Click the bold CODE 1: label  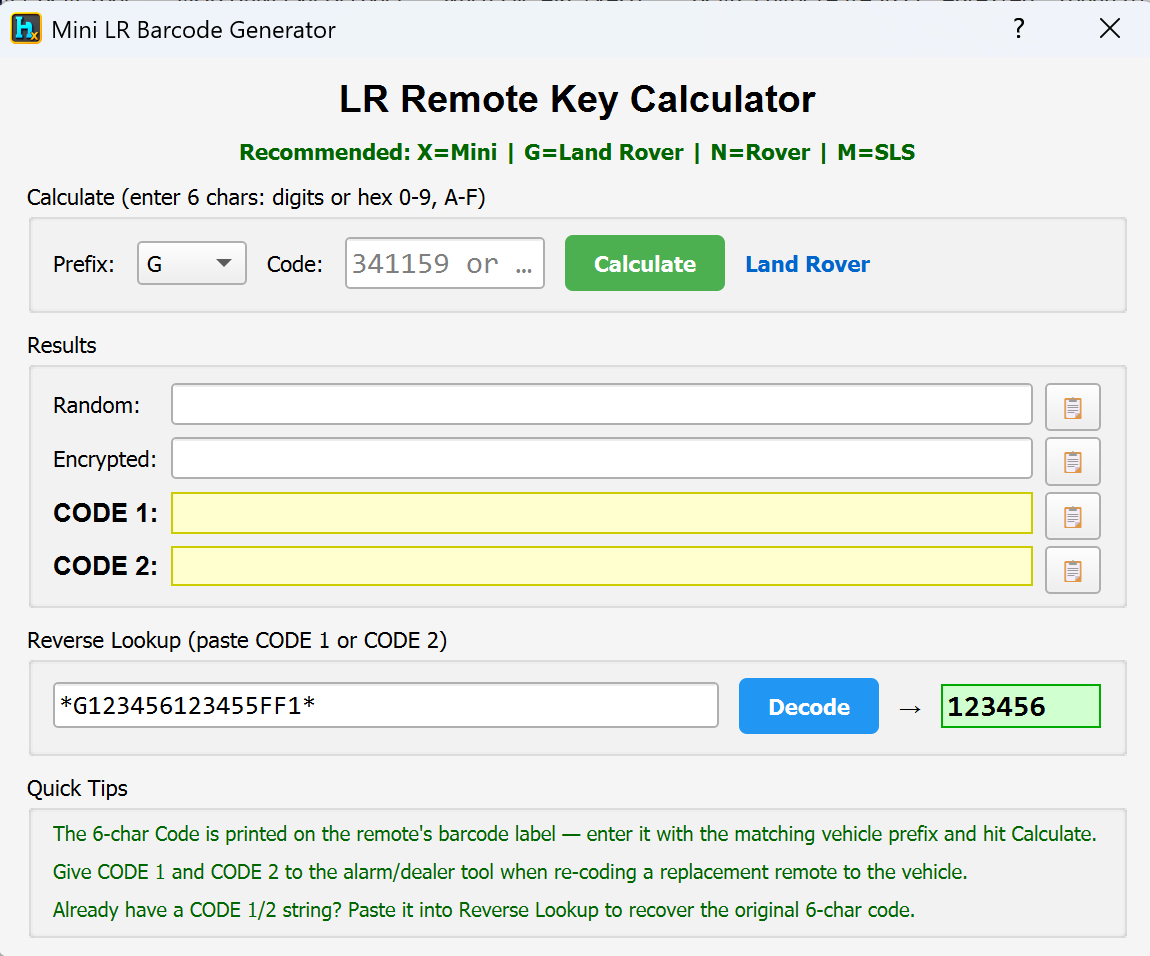click(x=105, y=513)
